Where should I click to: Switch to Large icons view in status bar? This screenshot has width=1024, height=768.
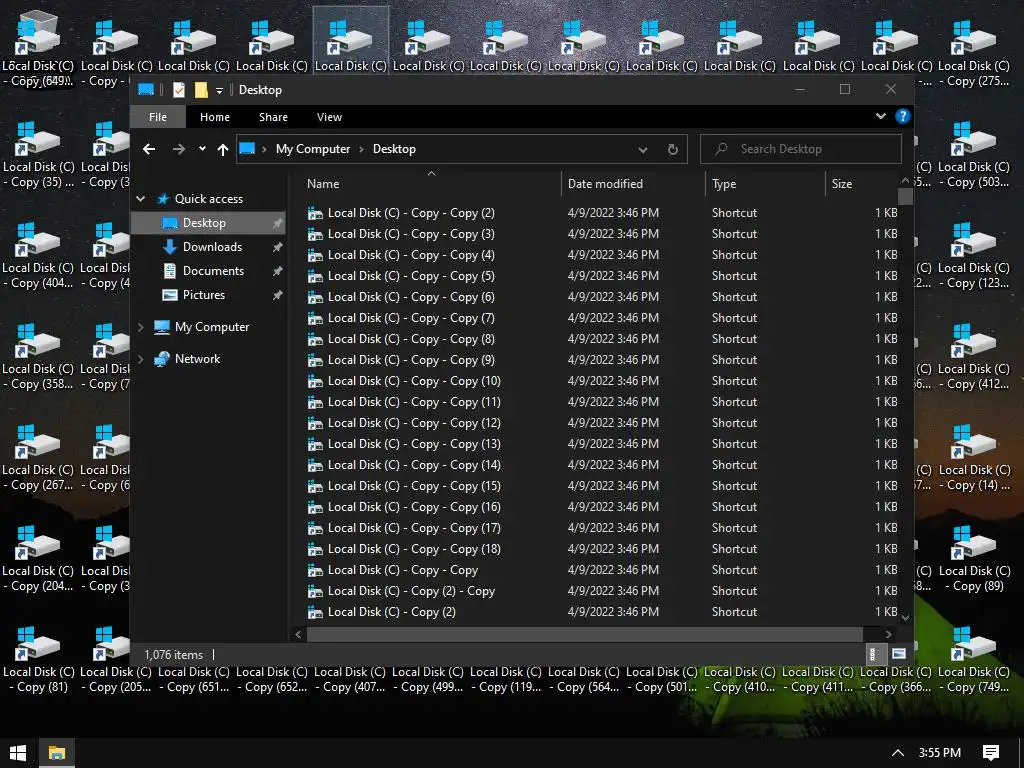pos(899,654)
